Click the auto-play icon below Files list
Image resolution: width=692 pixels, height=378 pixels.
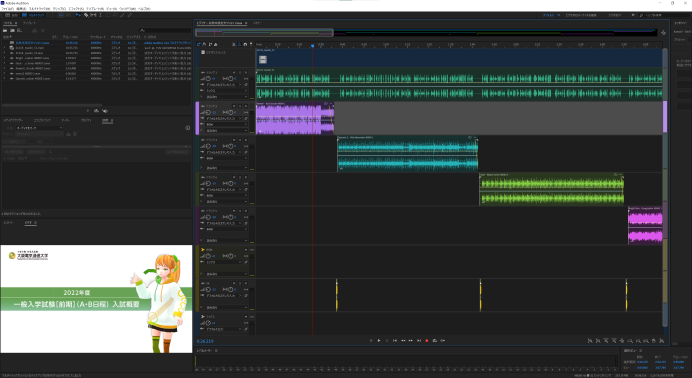105,111
